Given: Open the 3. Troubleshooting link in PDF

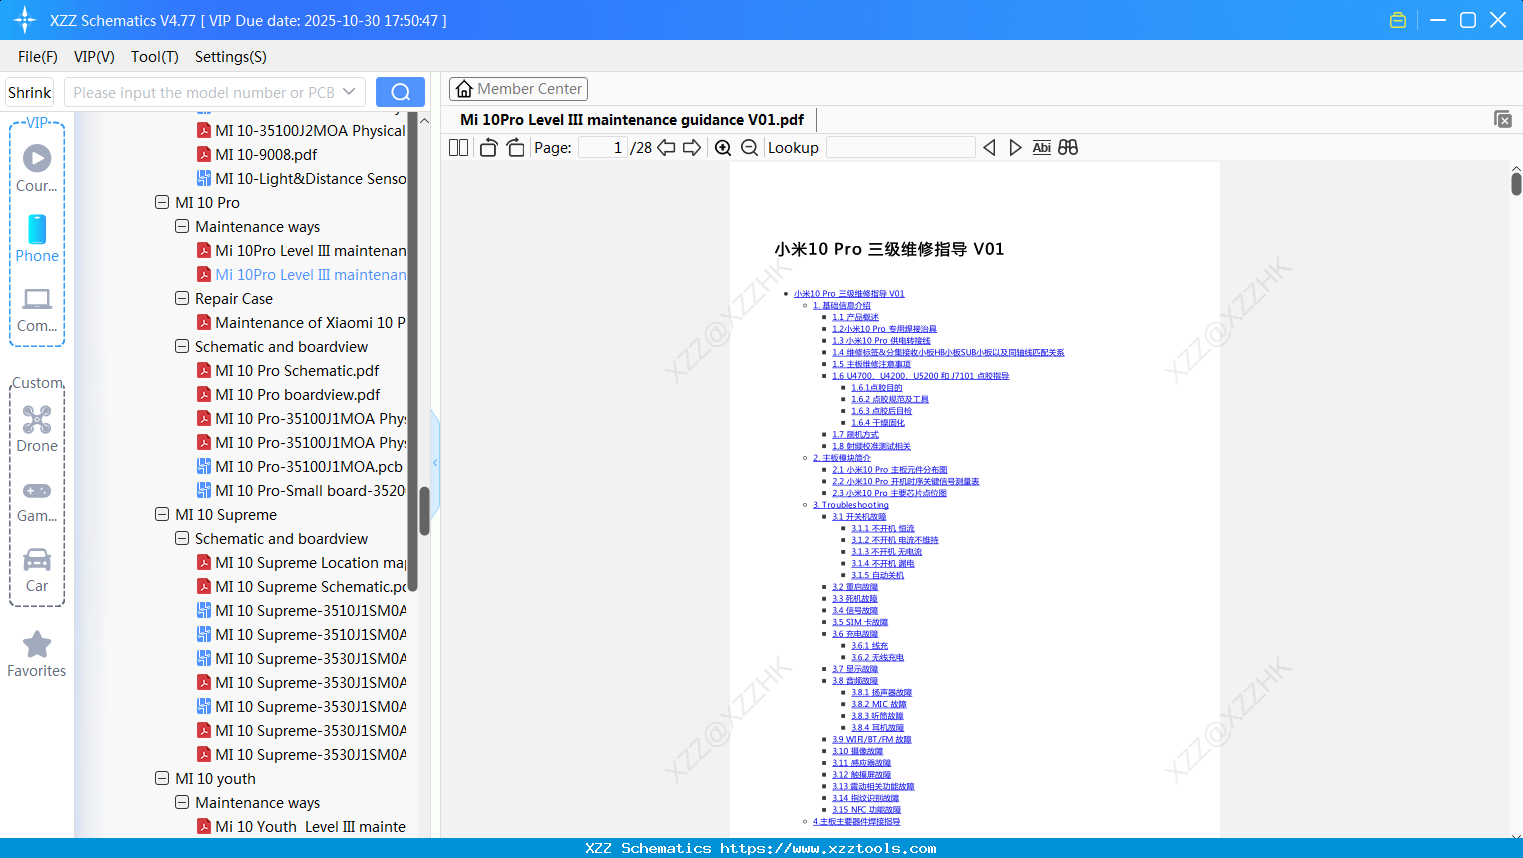Looking at the screenshot, I should coord(851,504).
